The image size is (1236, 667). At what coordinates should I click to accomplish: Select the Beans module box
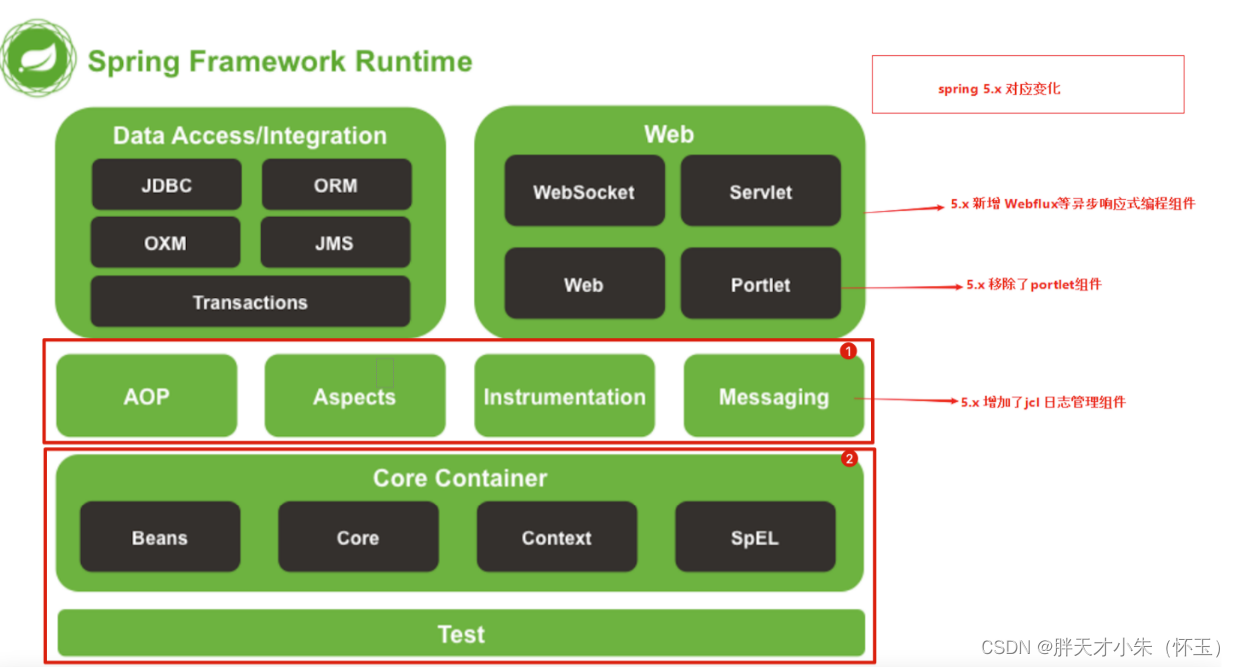[x=160, y=537]
